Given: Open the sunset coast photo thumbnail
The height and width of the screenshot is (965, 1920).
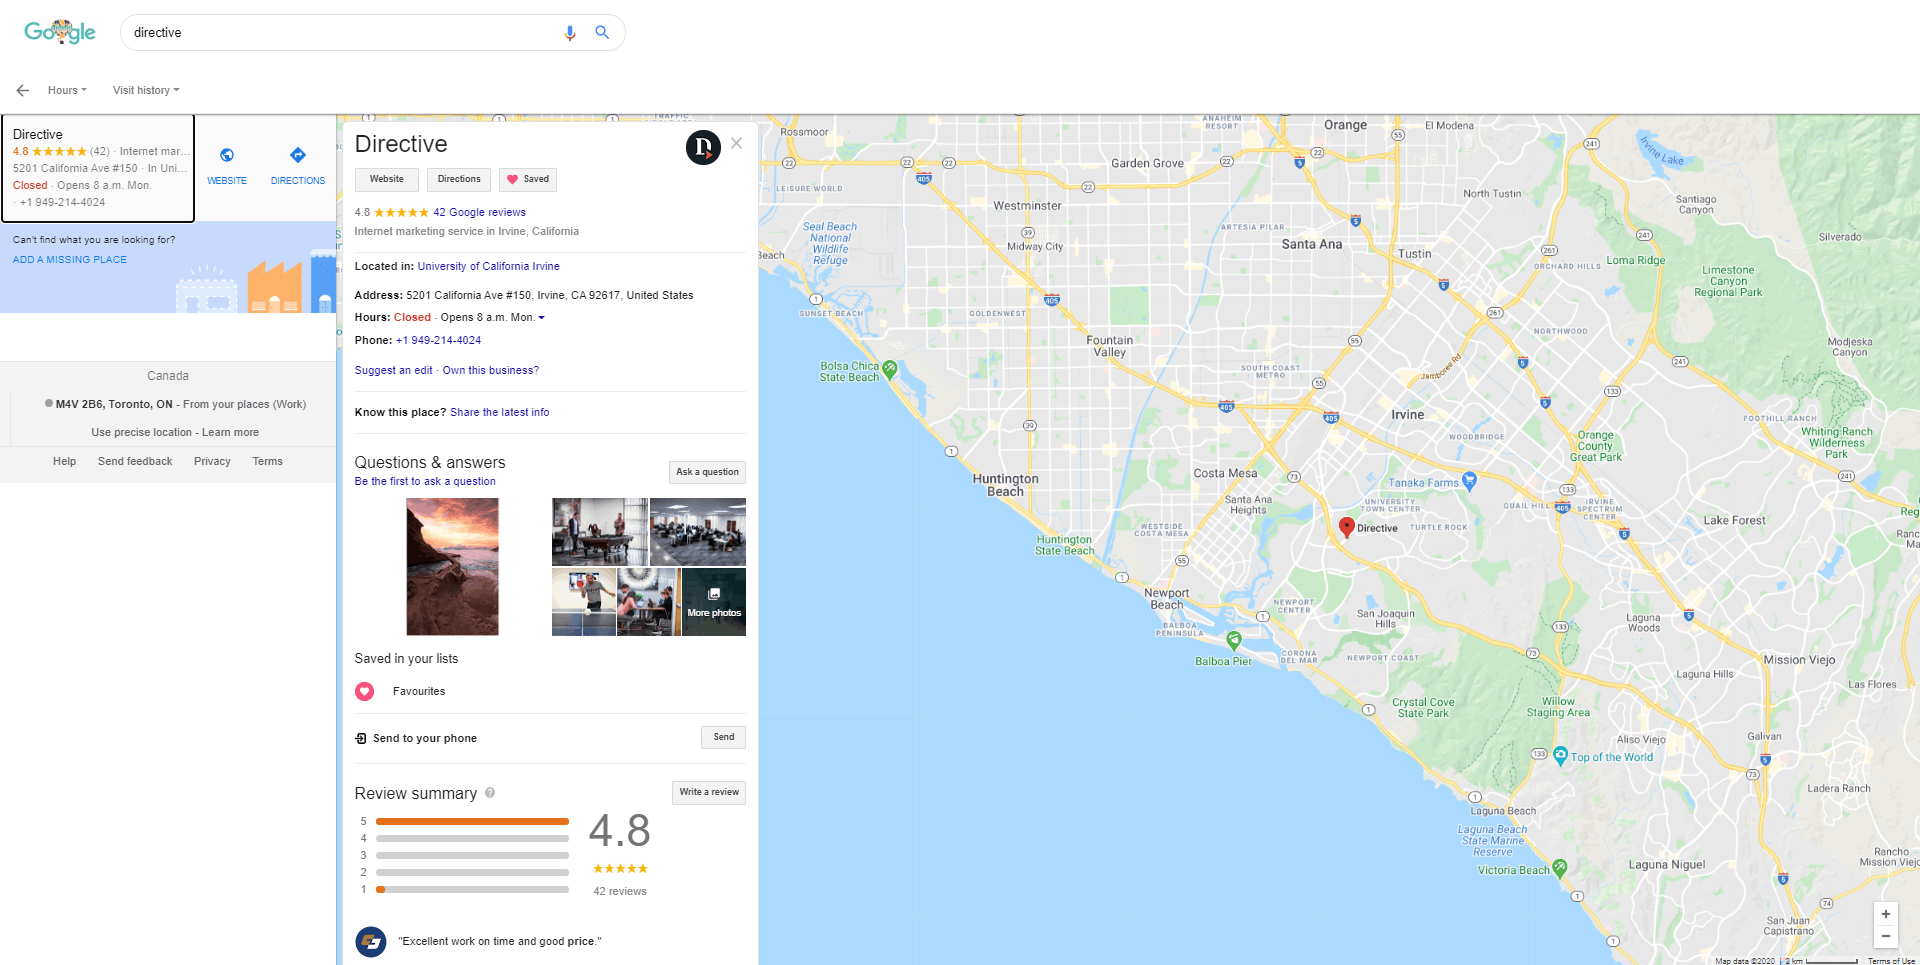Looking at the screenshot, I should [x=452, y=567].
